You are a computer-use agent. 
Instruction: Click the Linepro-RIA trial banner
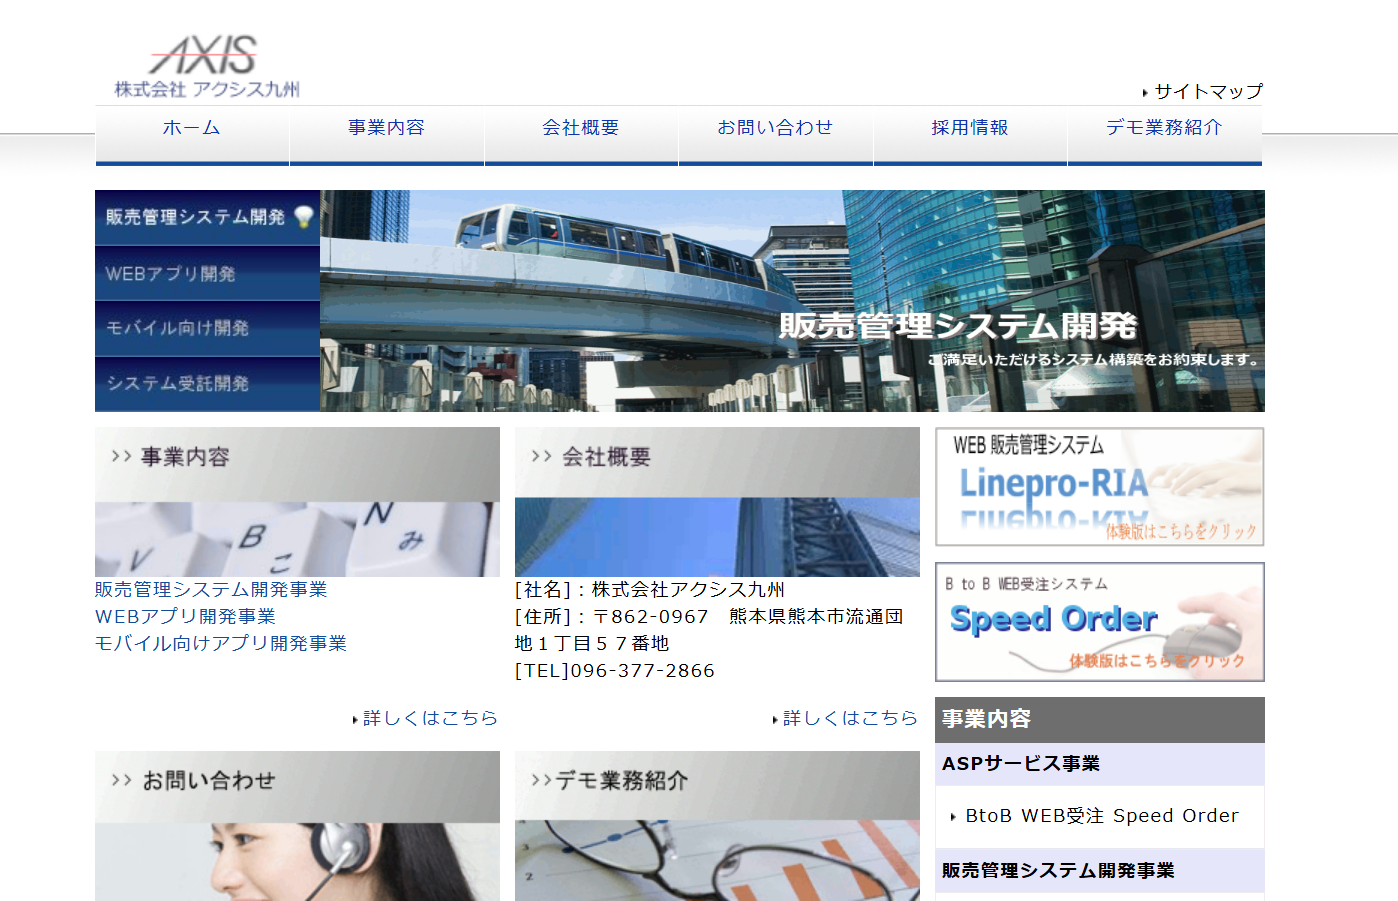click(x=1098, y=487)
